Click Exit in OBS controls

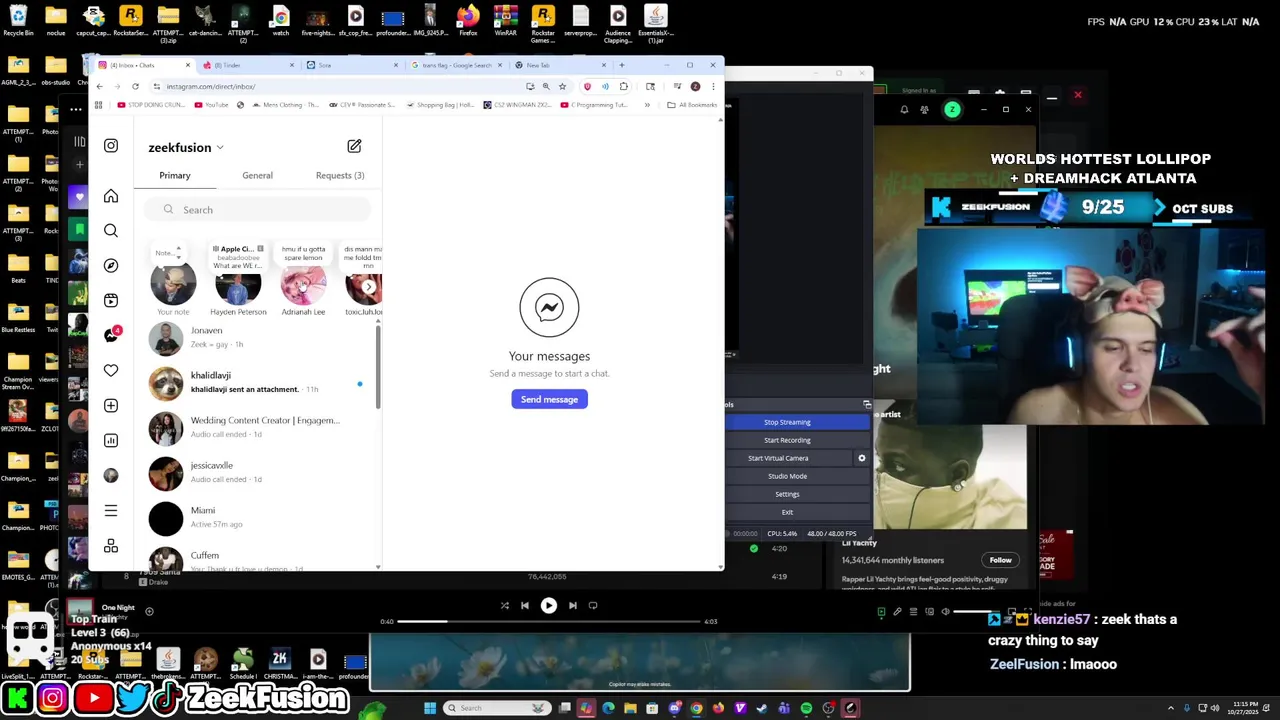[787, 512]
